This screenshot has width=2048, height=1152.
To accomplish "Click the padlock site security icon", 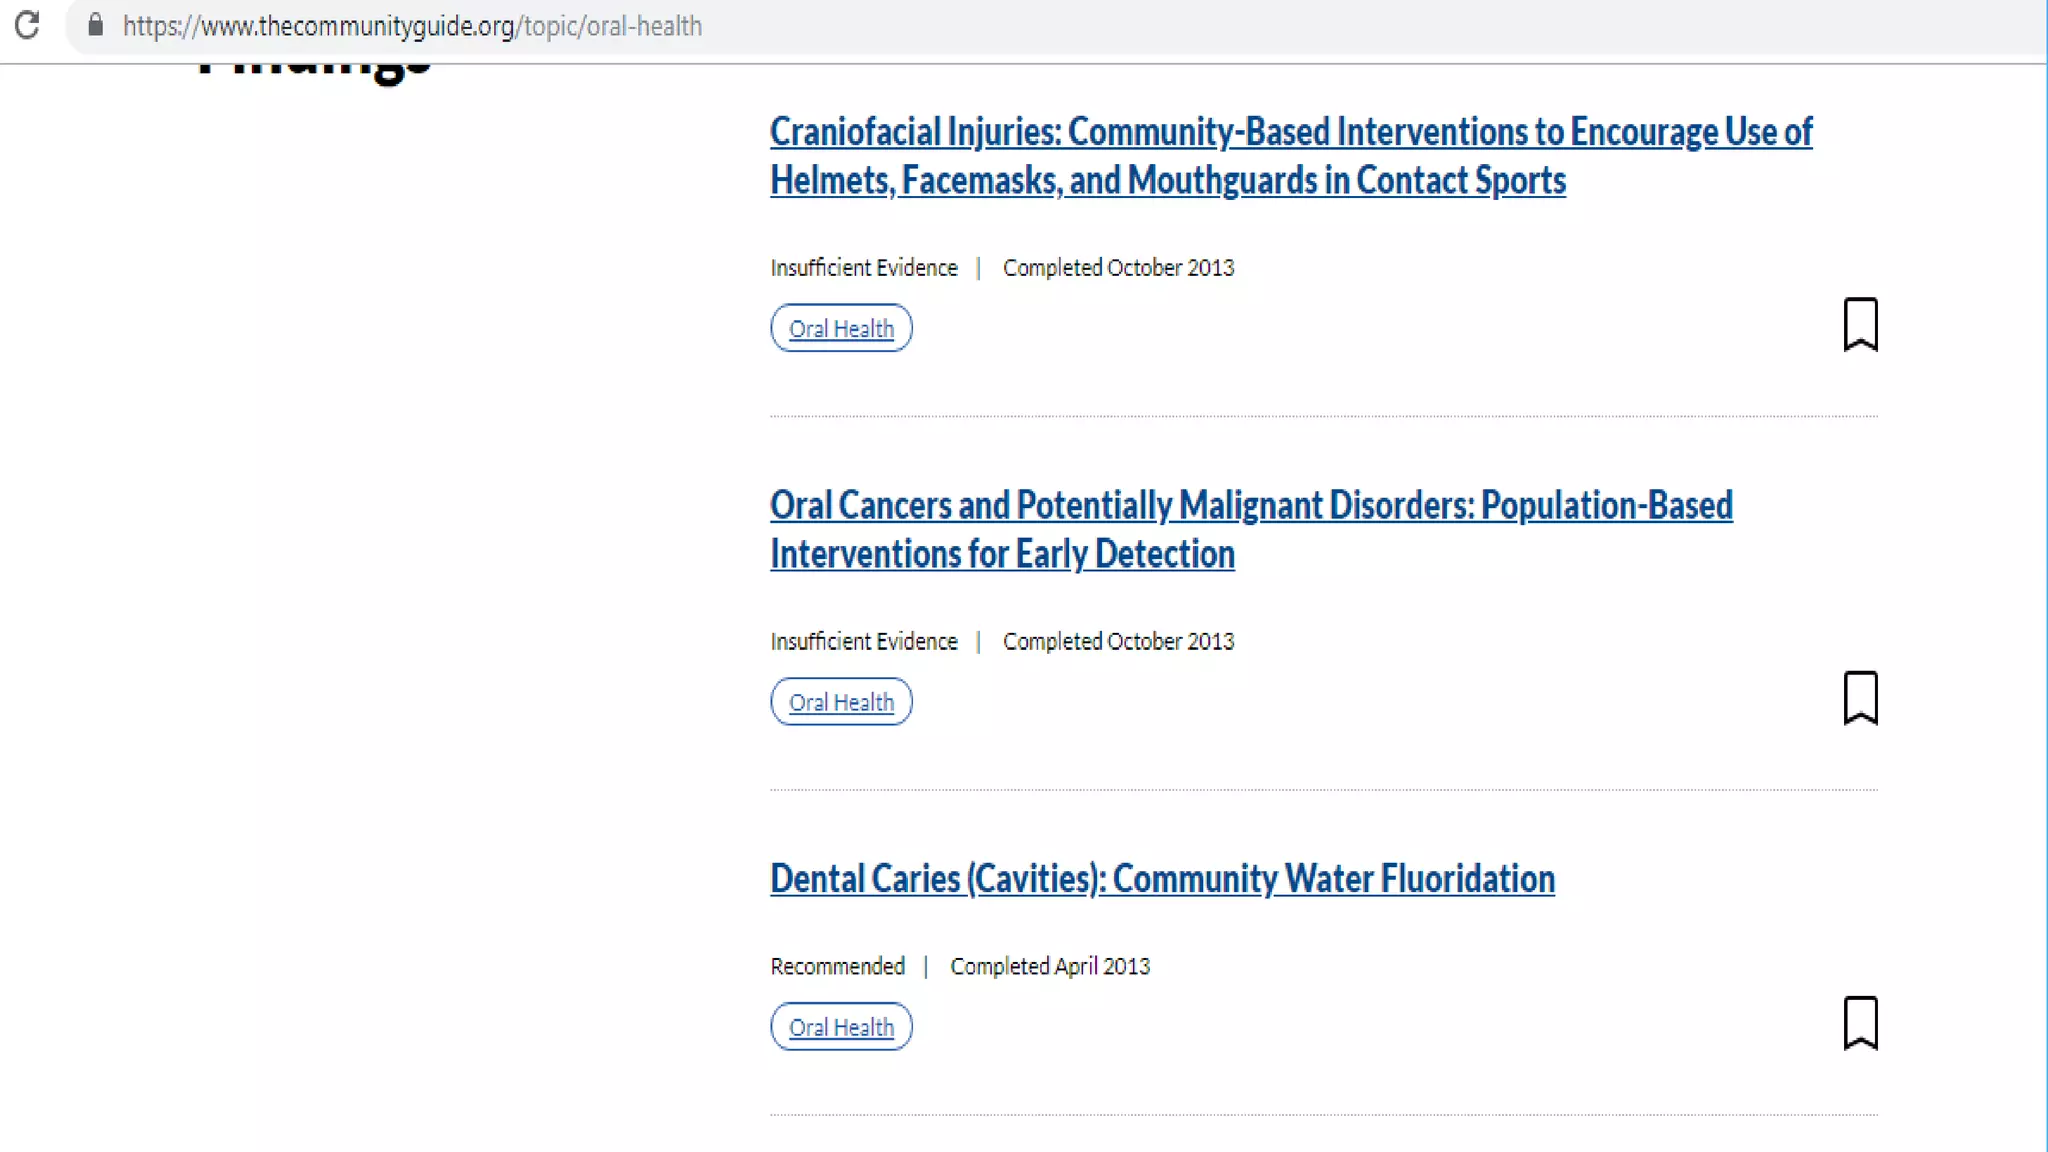I will (96, 25).
